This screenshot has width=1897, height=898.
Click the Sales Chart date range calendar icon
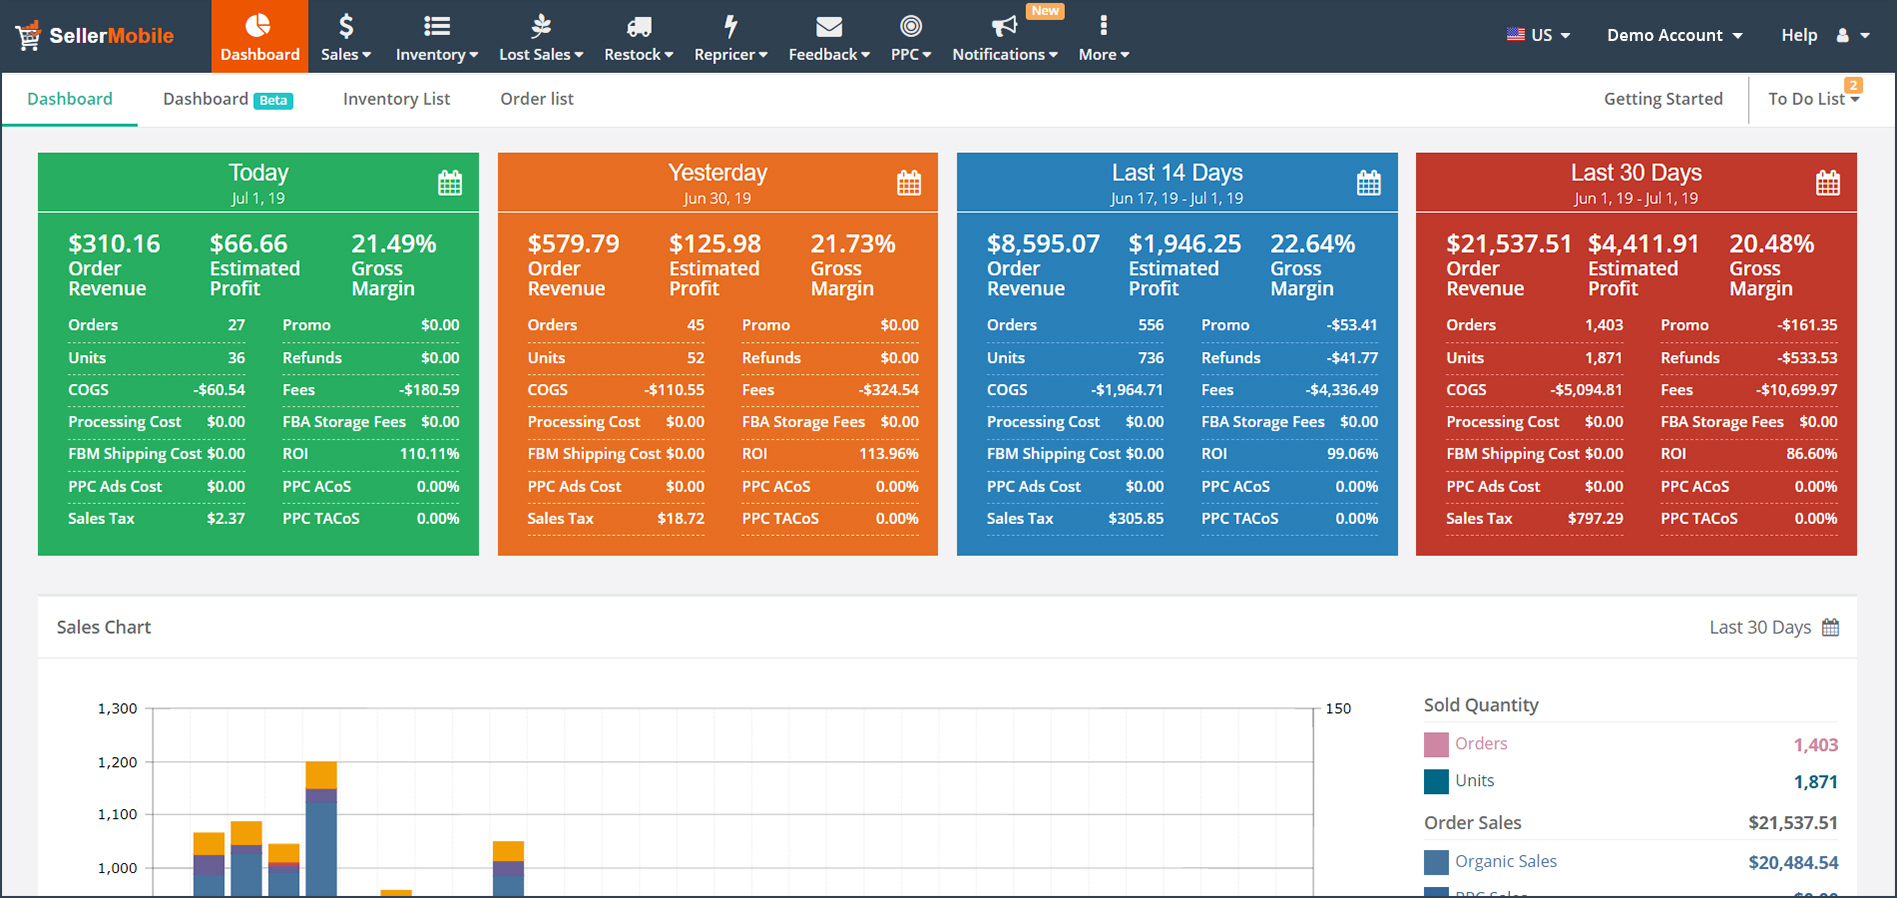coord(1831,627)
